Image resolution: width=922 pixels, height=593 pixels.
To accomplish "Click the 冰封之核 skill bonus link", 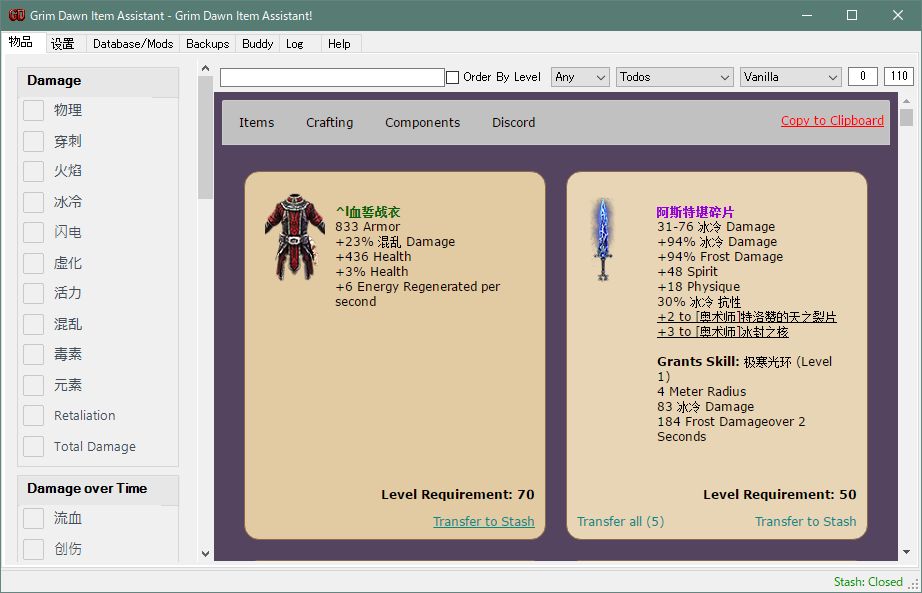I will pyautogui.click(x=723, y=332).
